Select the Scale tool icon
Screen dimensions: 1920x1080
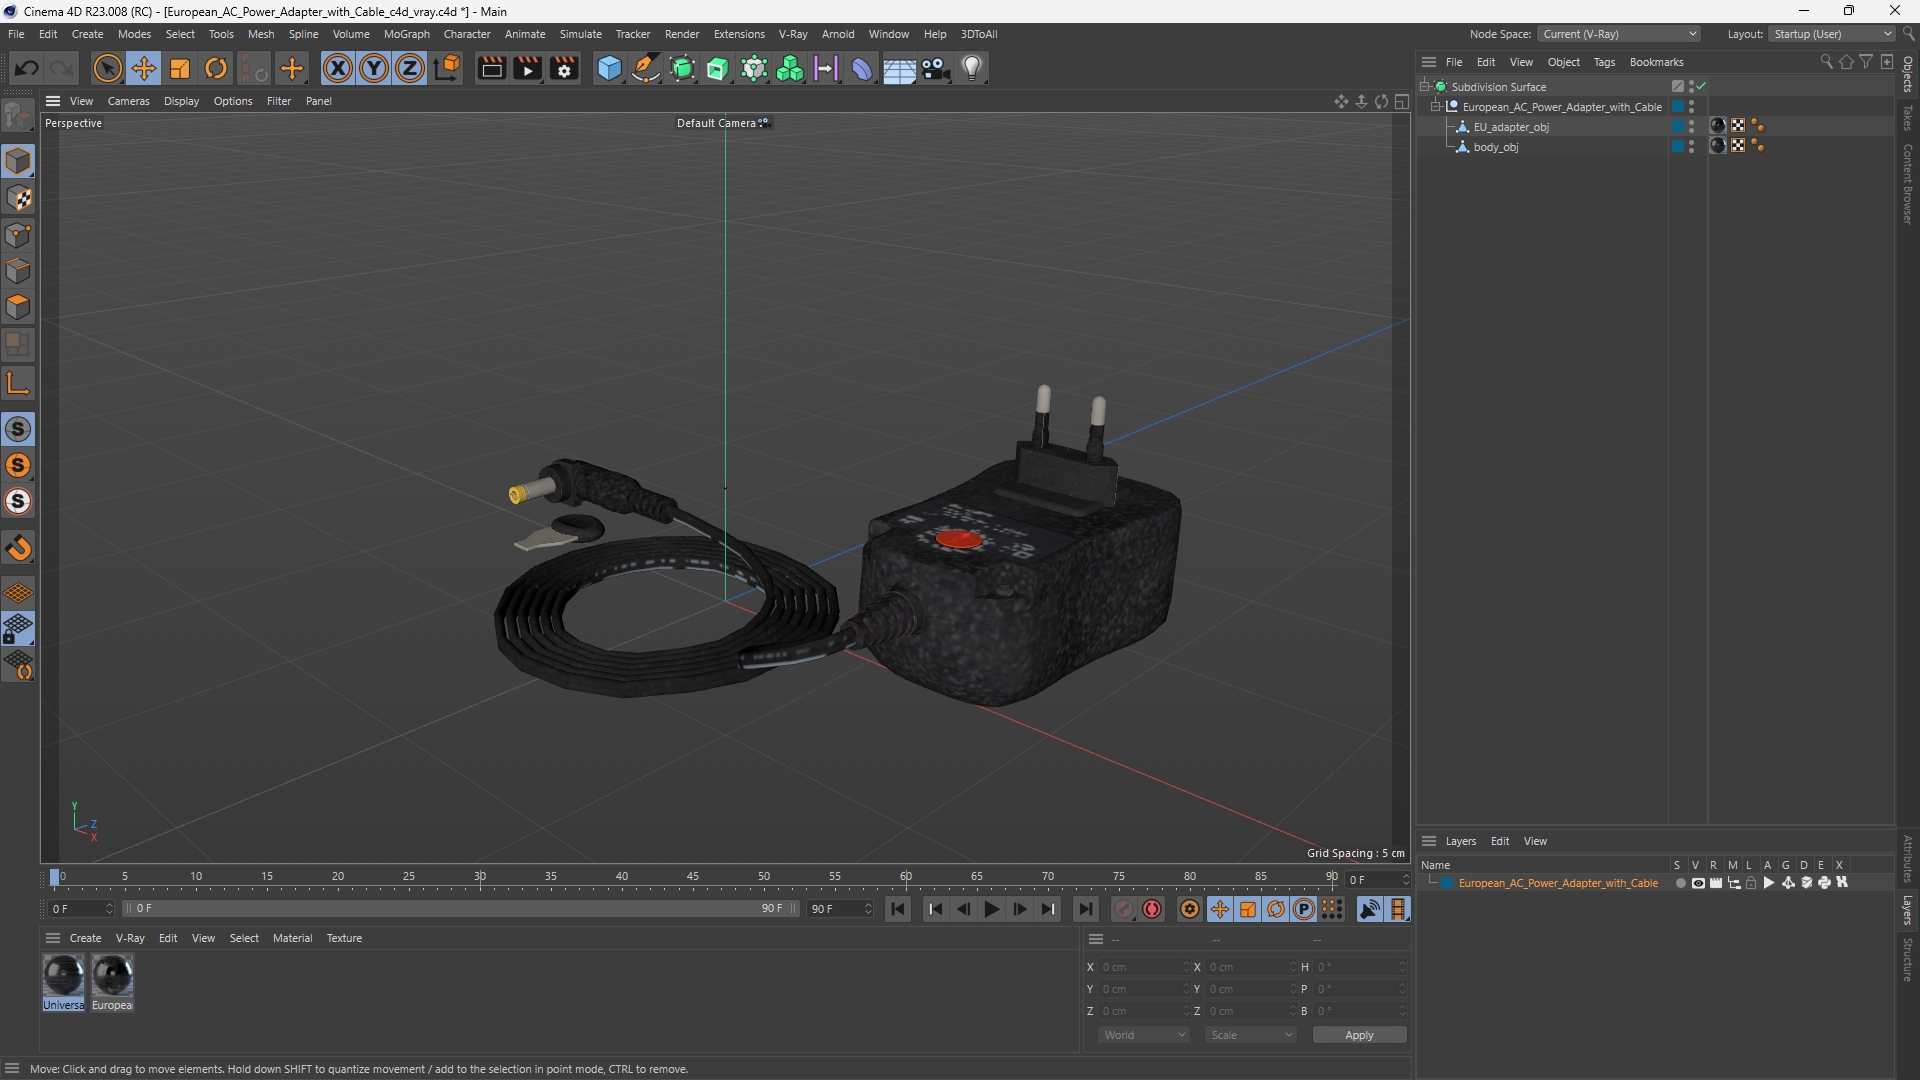pyautogui.click(x=180, y=68)
